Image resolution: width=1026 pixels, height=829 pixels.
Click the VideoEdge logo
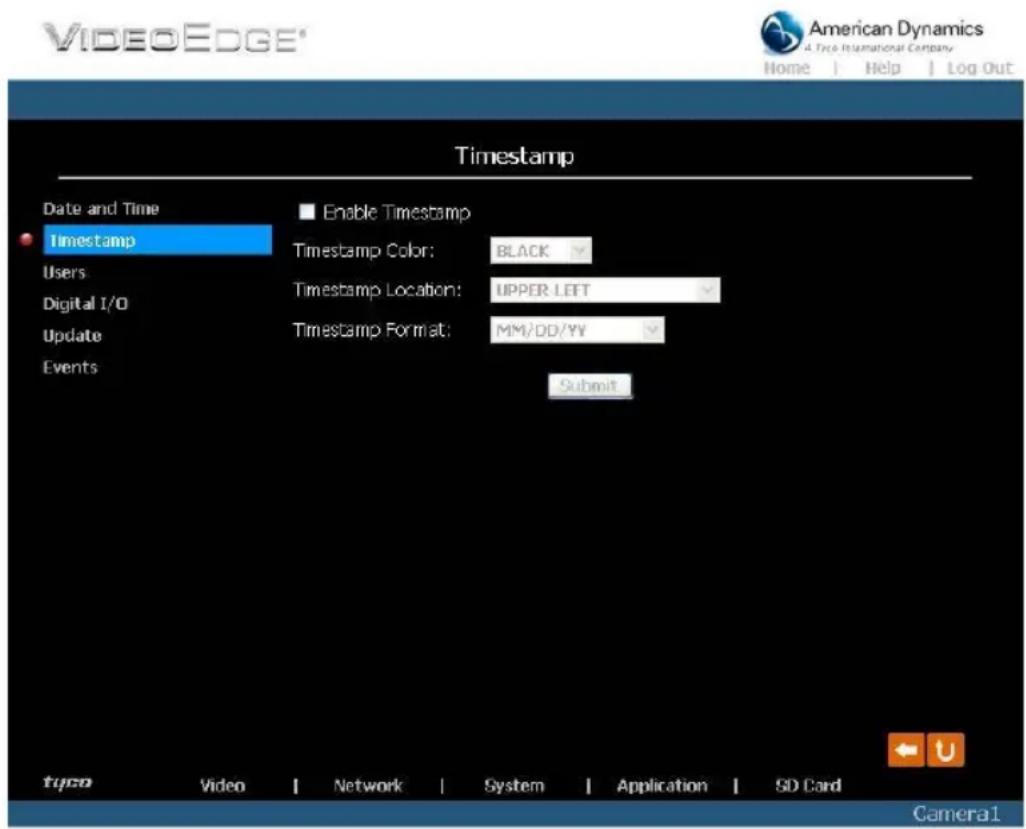coord(174,38)
